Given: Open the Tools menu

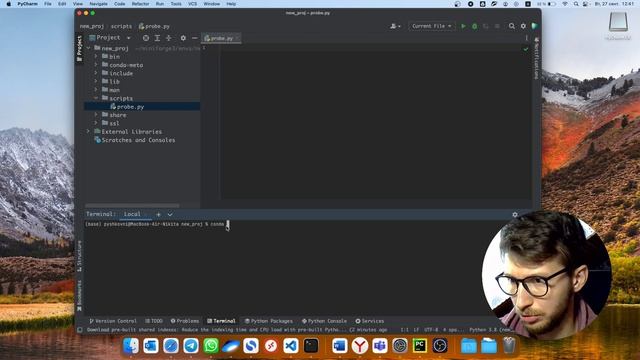Looking at the screenshot, I should point(176,4).
